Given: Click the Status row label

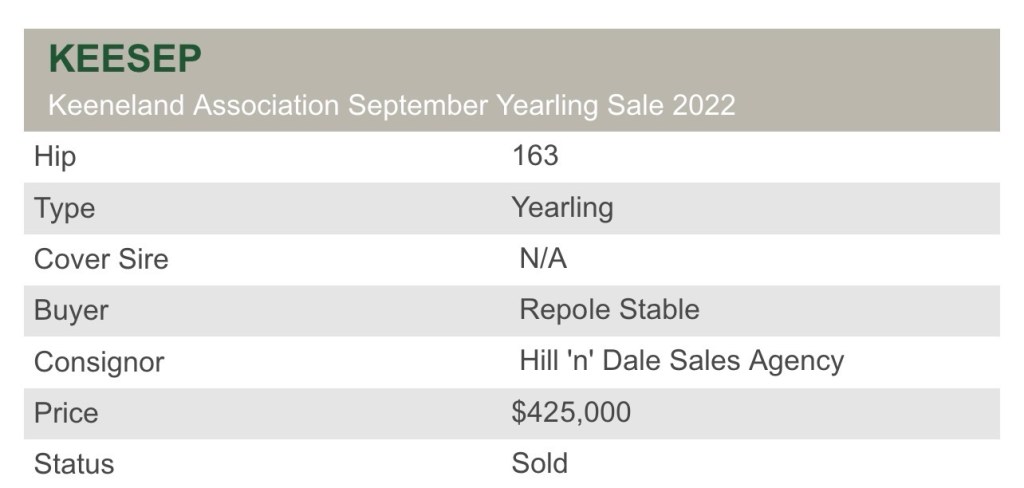Looking at the screenshot, I should click(x=74, y=464).
